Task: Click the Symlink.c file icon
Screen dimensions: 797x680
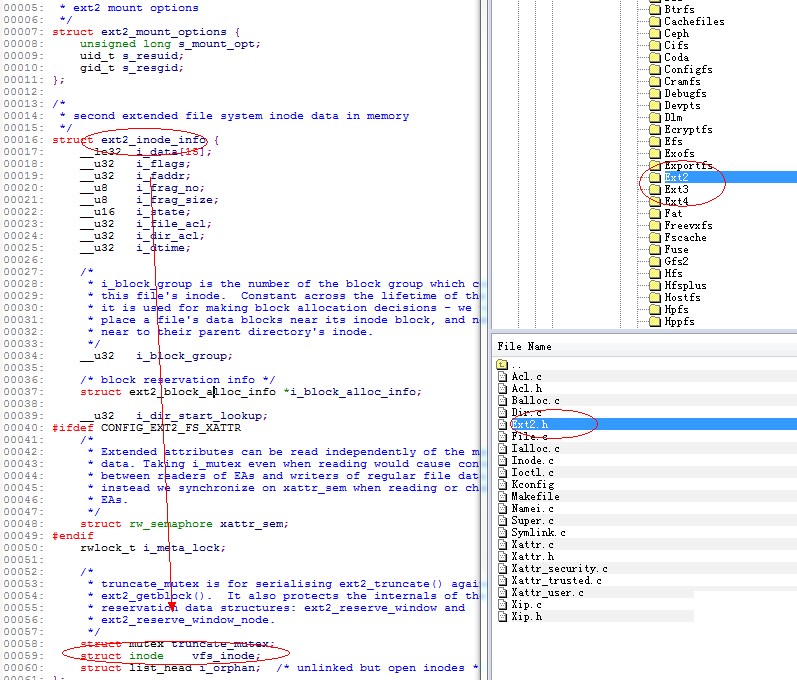Action: click(x=503, y=533)
